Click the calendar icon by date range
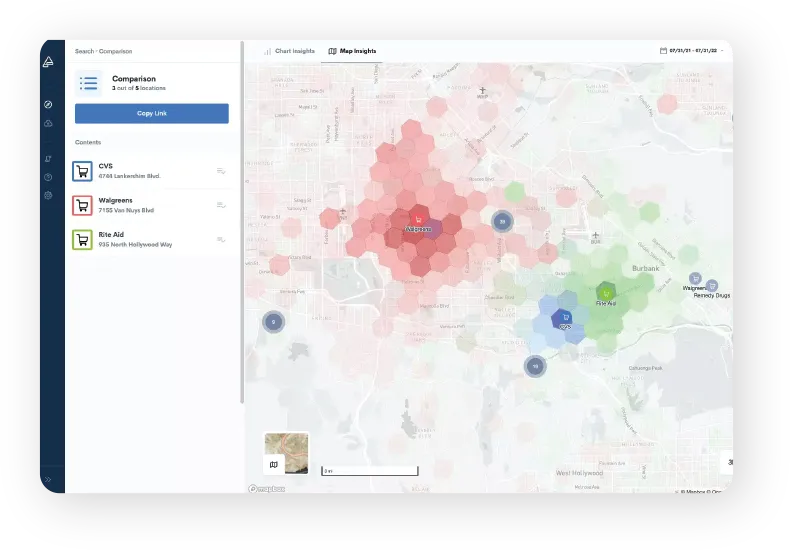 663,50
